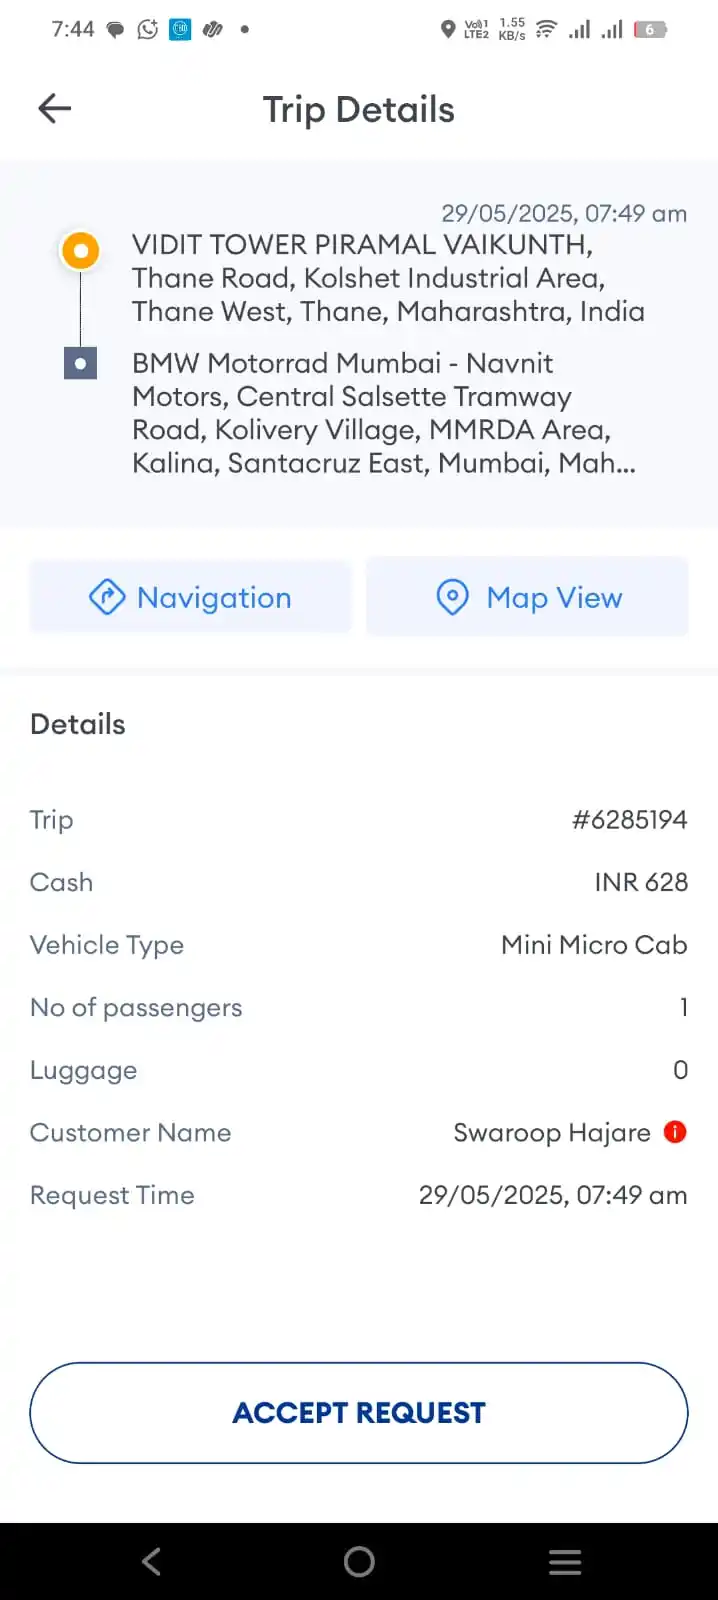Tap Android back button in navigation bar

152,1561
